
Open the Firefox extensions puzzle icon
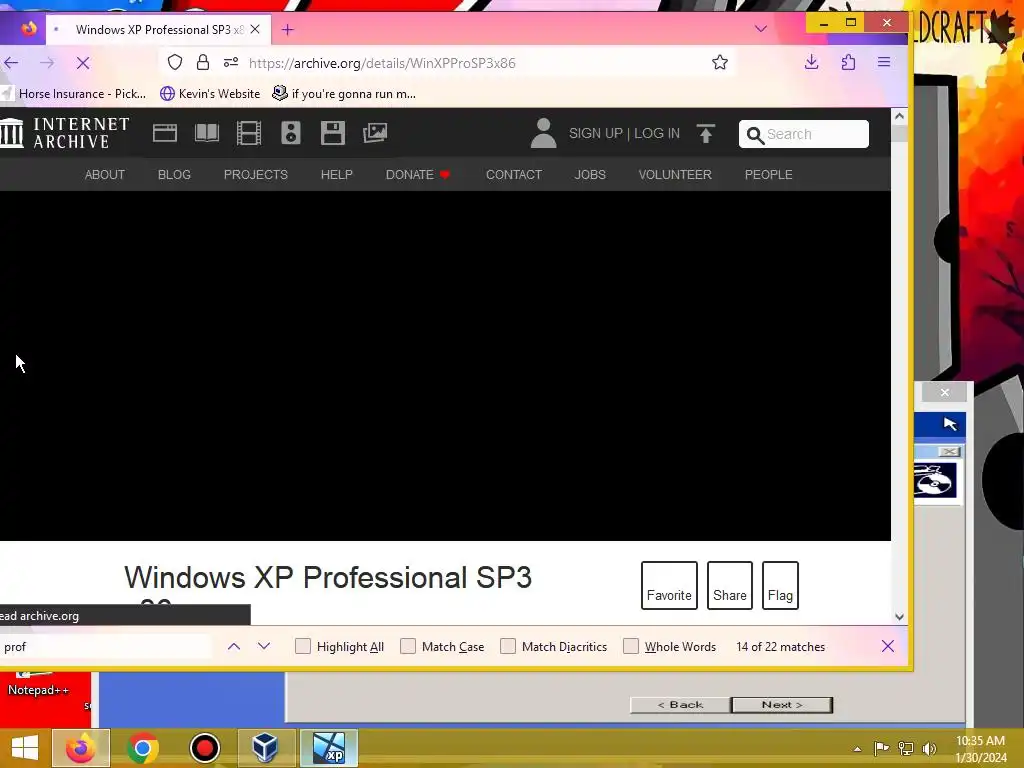848,62
